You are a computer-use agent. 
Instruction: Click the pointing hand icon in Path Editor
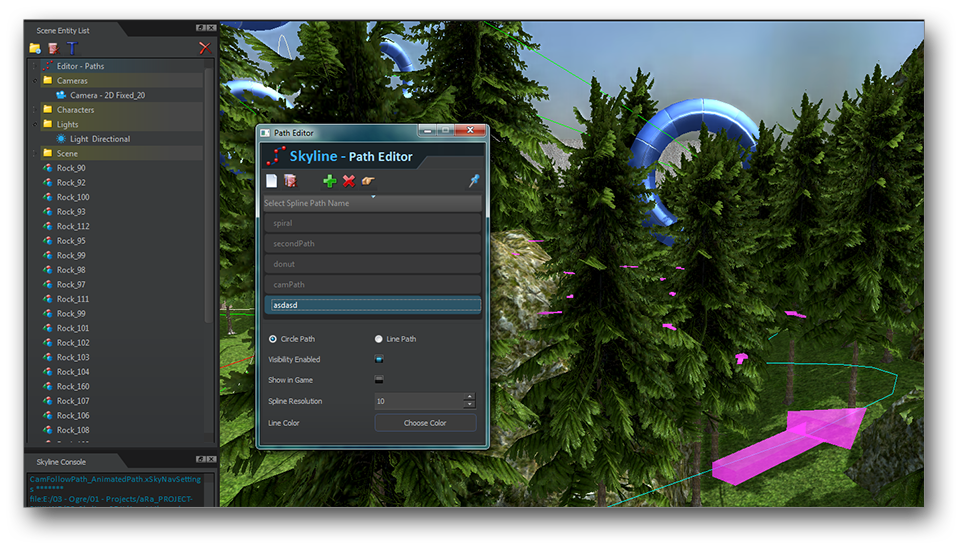point(368,181)
